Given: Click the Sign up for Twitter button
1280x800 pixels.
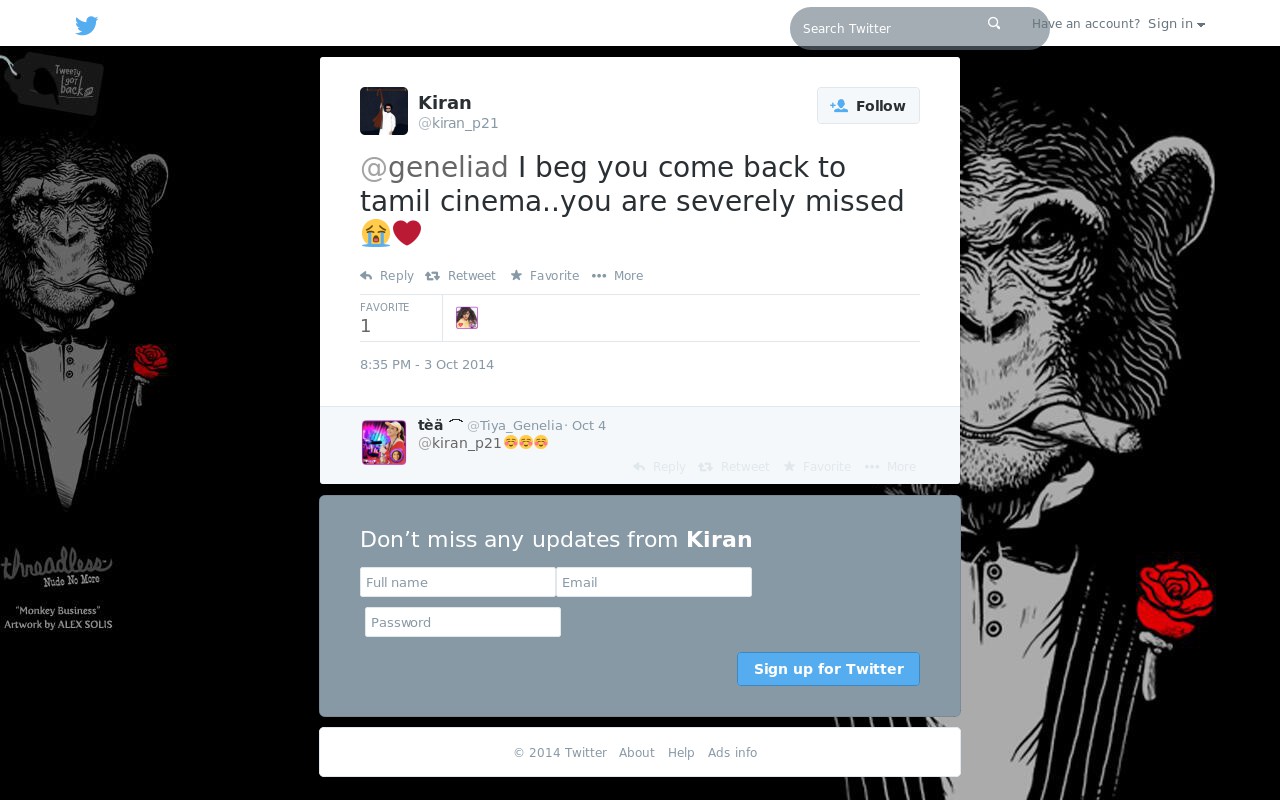Looking at the screenshot, I should (828, 669).
